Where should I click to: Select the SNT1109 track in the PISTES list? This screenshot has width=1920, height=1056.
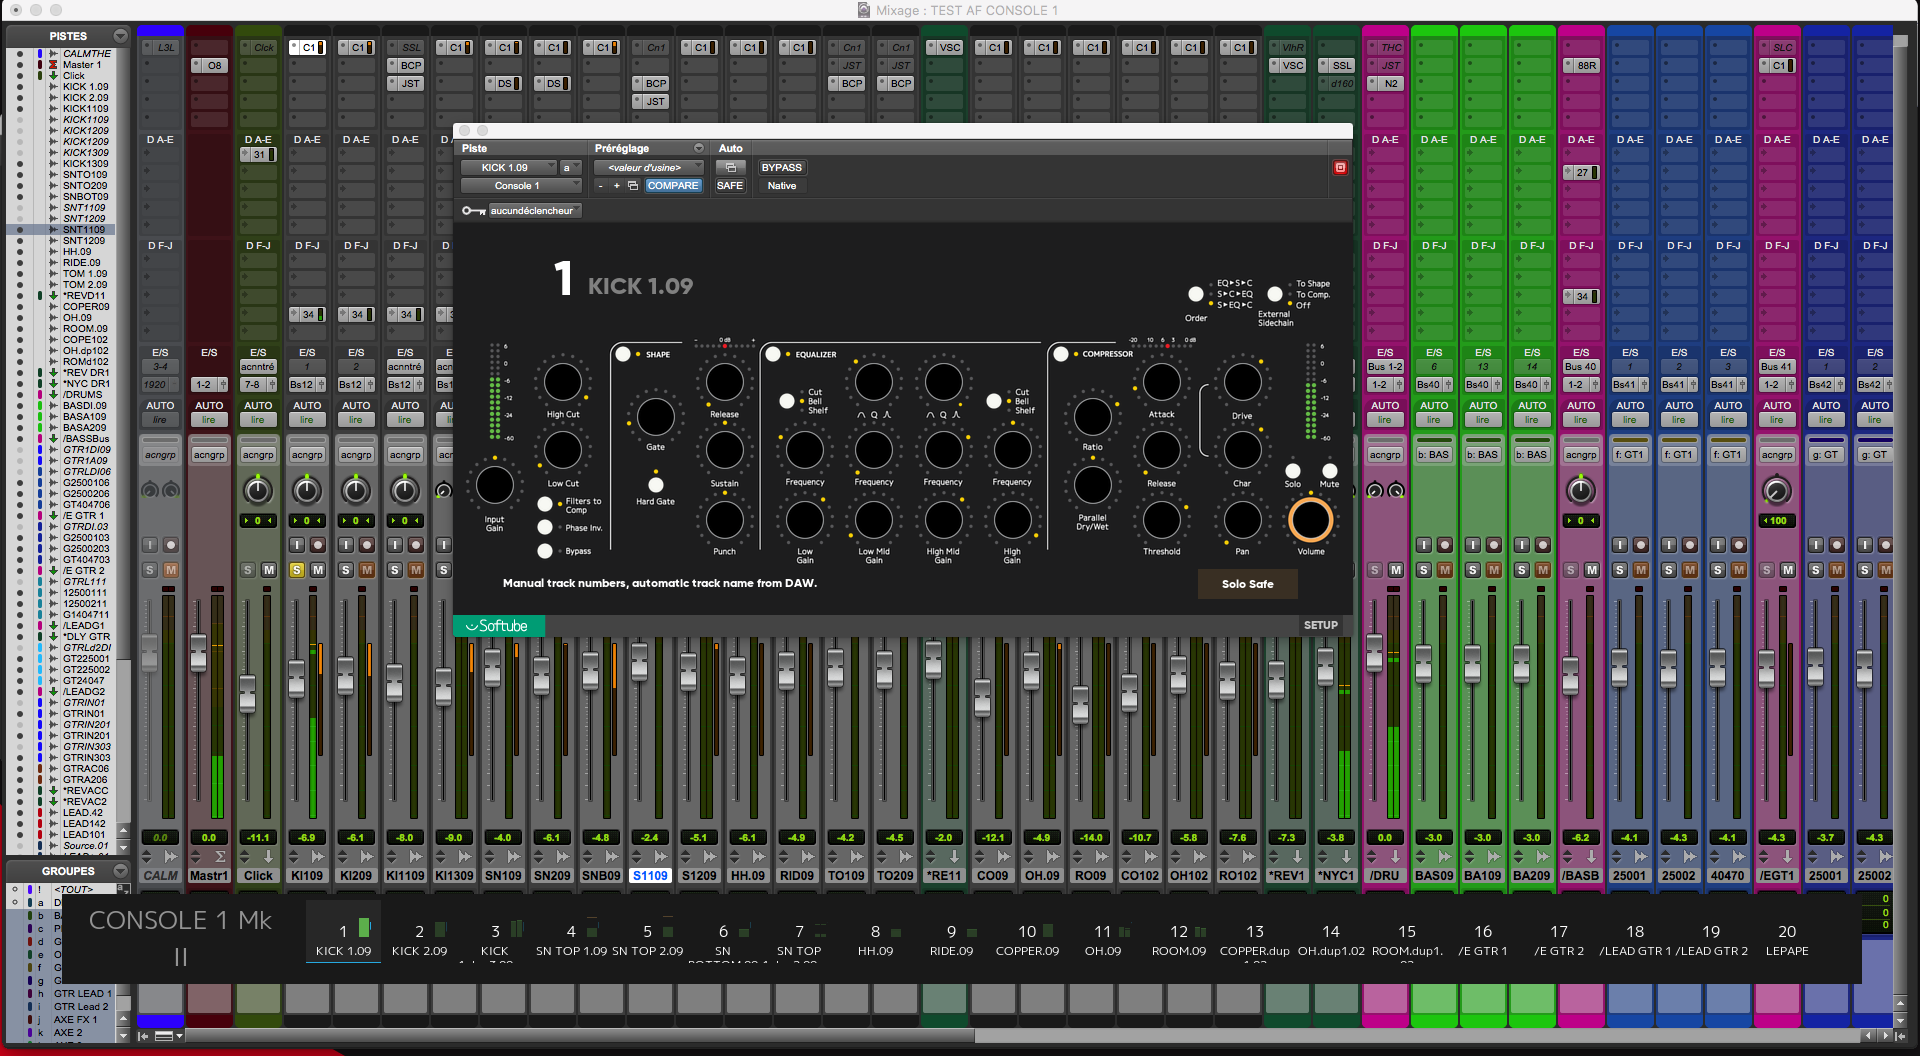point(85,229)
